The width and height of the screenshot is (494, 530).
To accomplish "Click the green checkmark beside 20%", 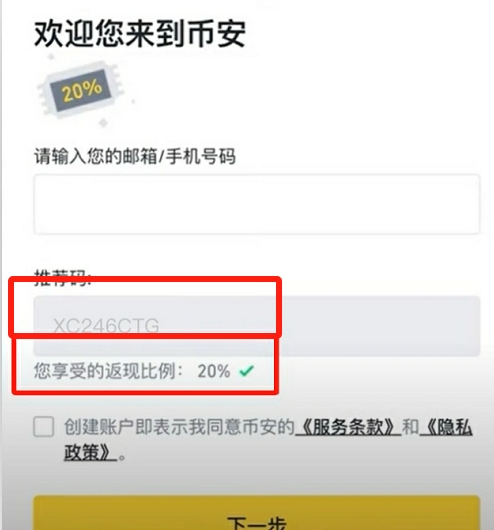I will (246, 371).
